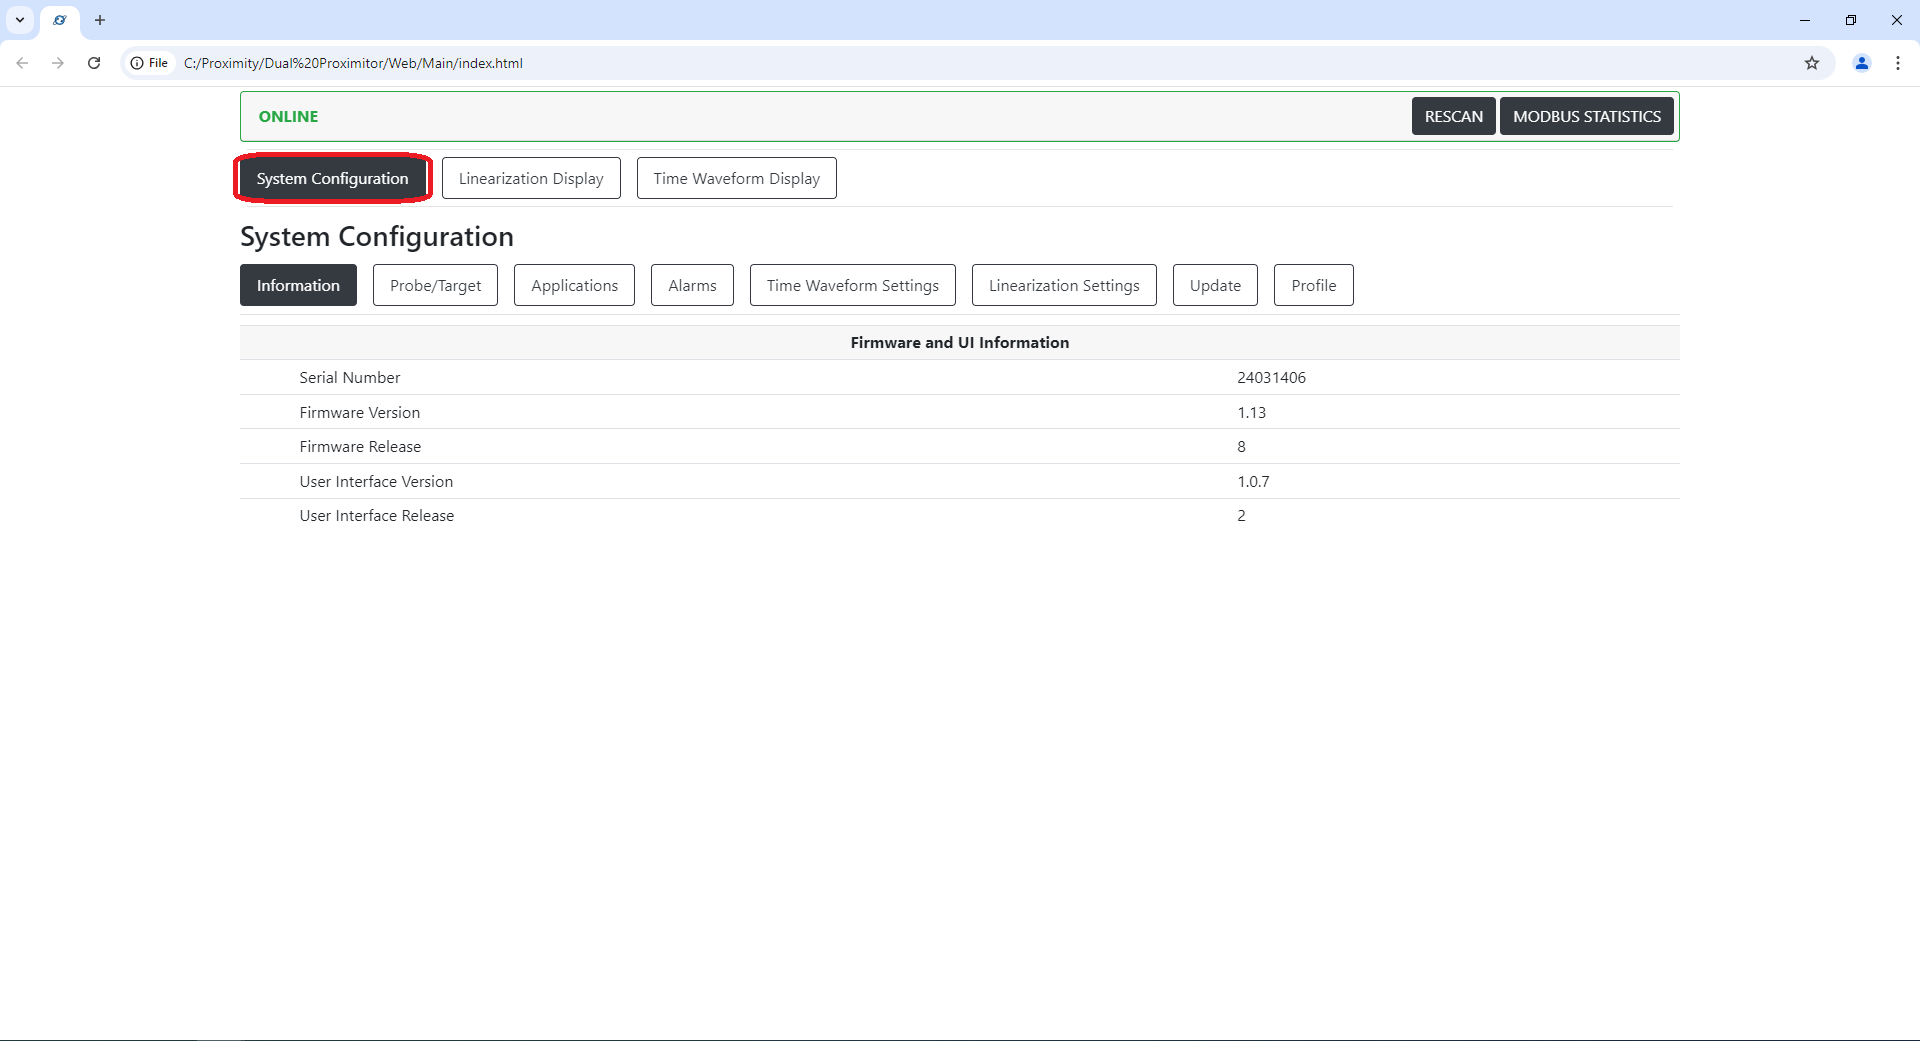Open the Time Waveform Display view
Screen dimensions: 1920x1041
coord(737,178)
